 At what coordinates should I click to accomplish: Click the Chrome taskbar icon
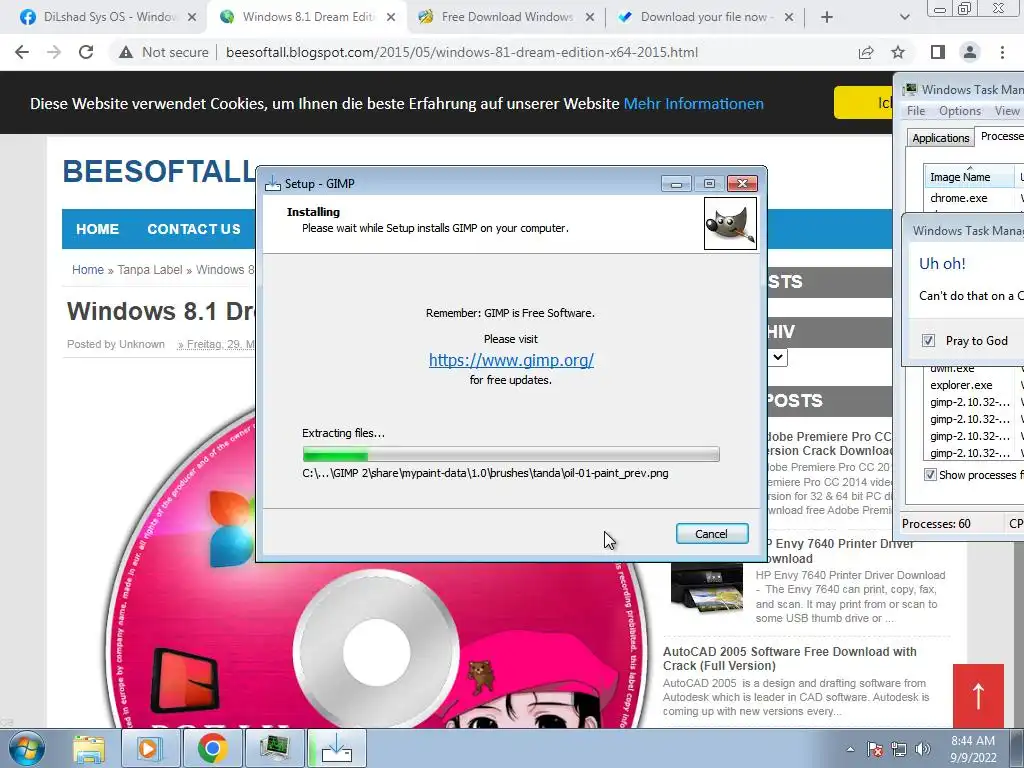pos(212,748)
